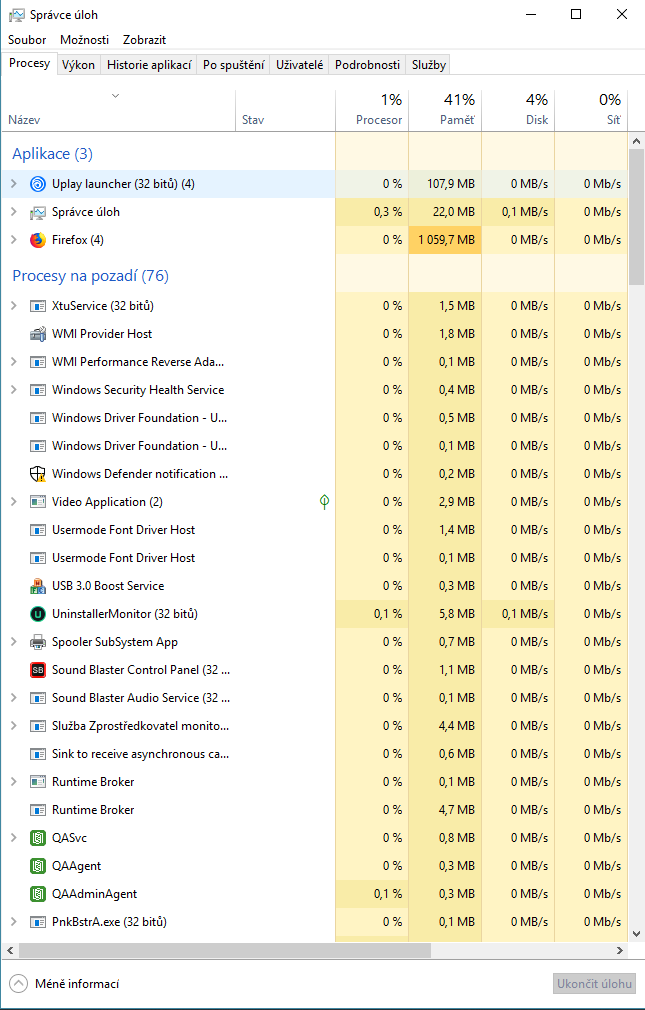This screenshot has width=645, height=1010.
Task: Open the Služby tab
Action: click(x=429, y=65)
